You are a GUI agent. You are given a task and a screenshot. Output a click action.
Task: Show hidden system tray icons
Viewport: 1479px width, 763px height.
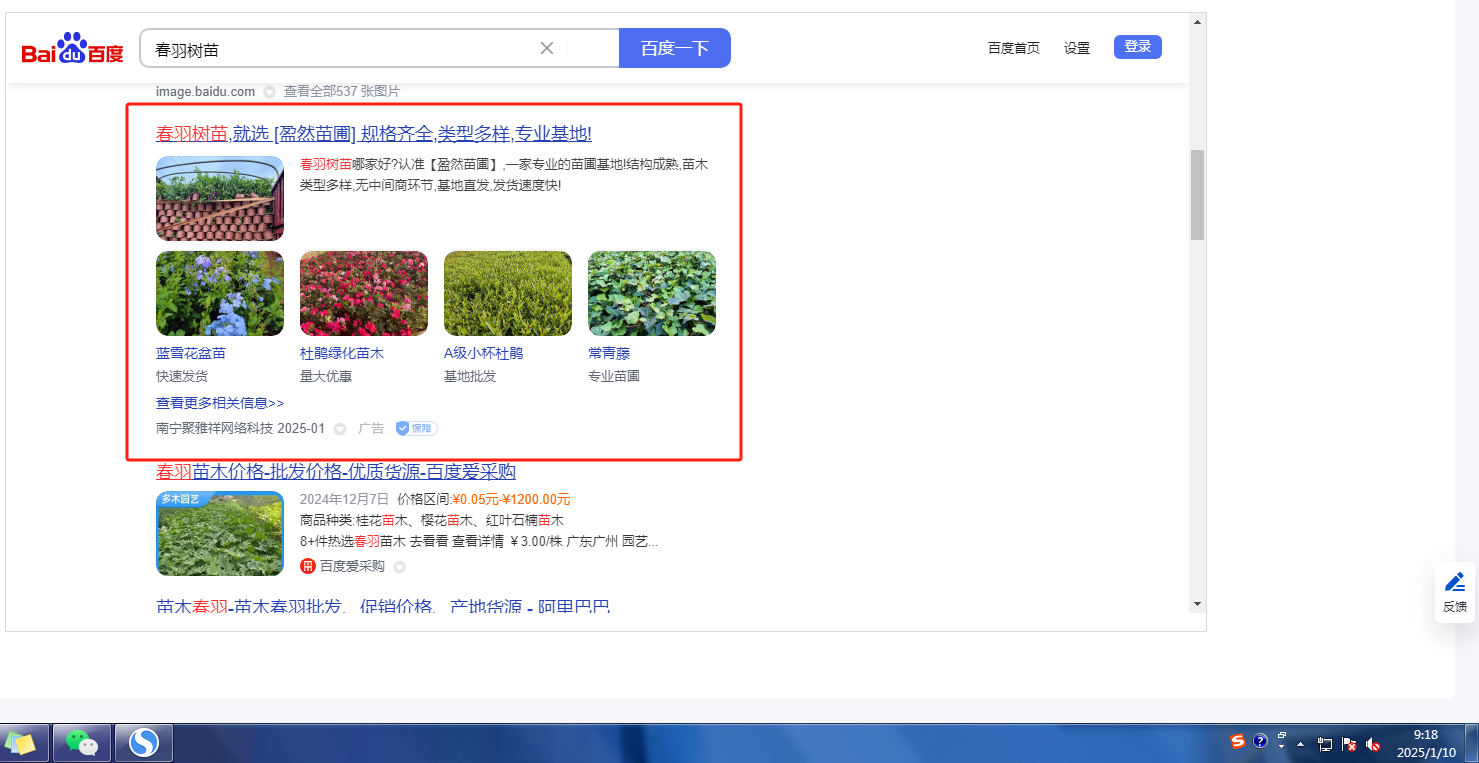click(1301, 744)
